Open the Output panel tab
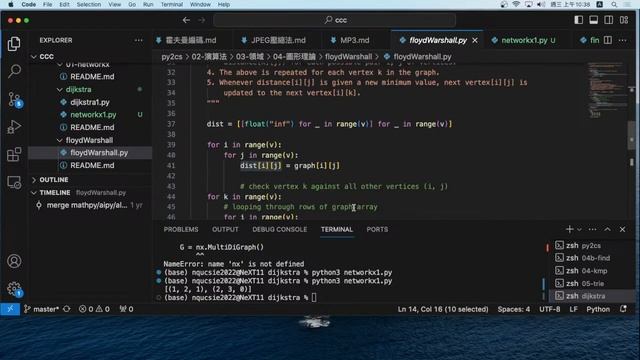The width and height of the screenshot is (640, 360). 225,229
